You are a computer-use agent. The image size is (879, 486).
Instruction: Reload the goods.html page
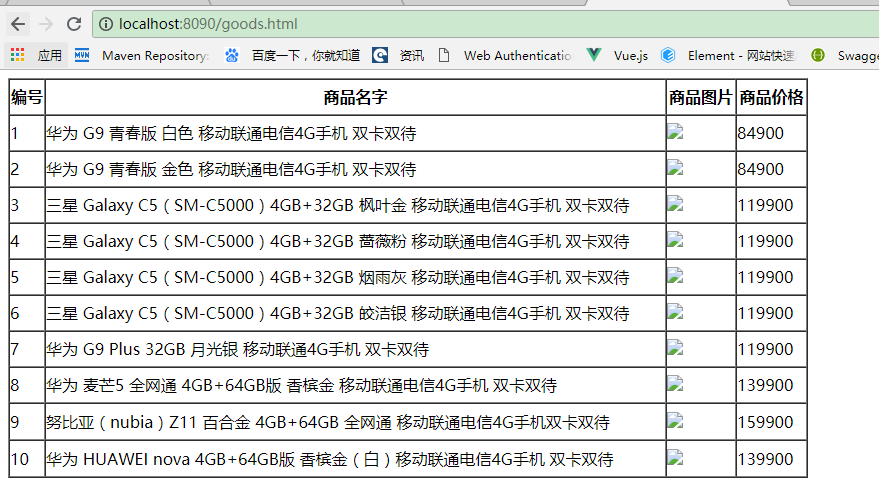74,24
